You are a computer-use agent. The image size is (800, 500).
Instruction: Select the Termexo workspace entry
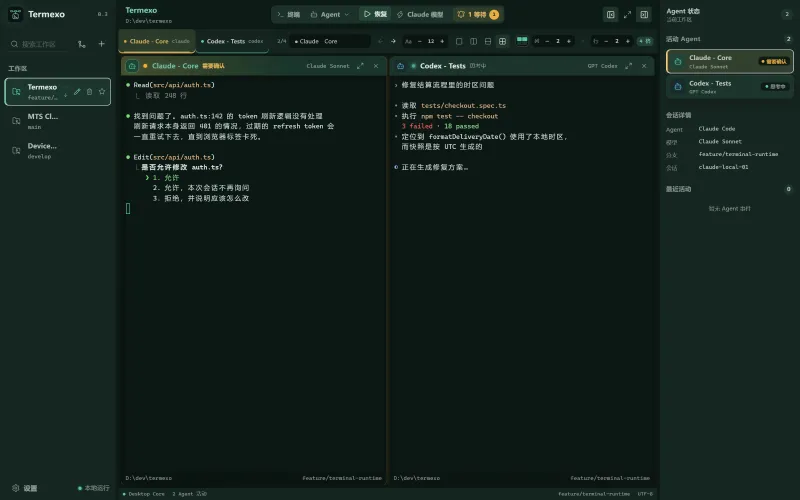pos(58,92)
